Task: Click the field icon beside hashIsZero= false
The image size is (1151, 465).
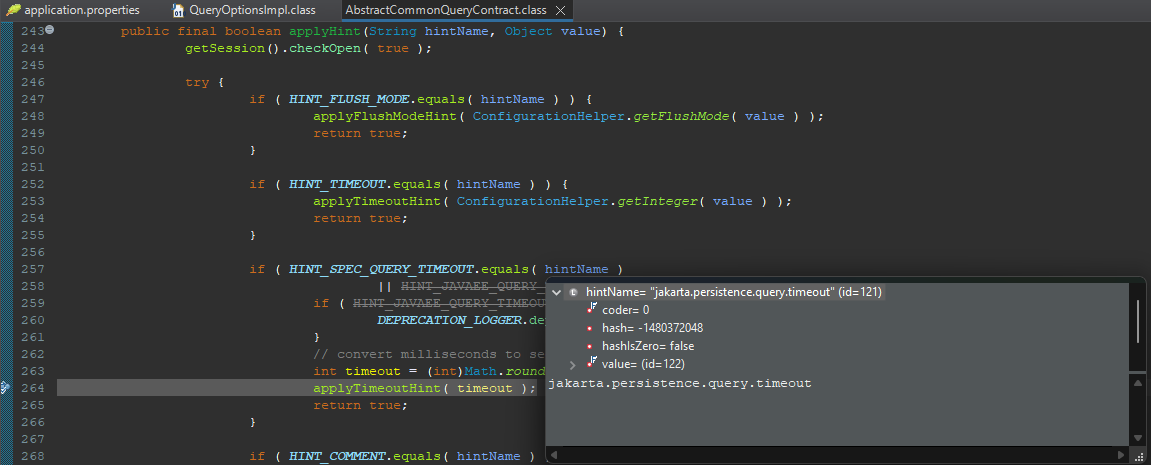Action: 590,346
